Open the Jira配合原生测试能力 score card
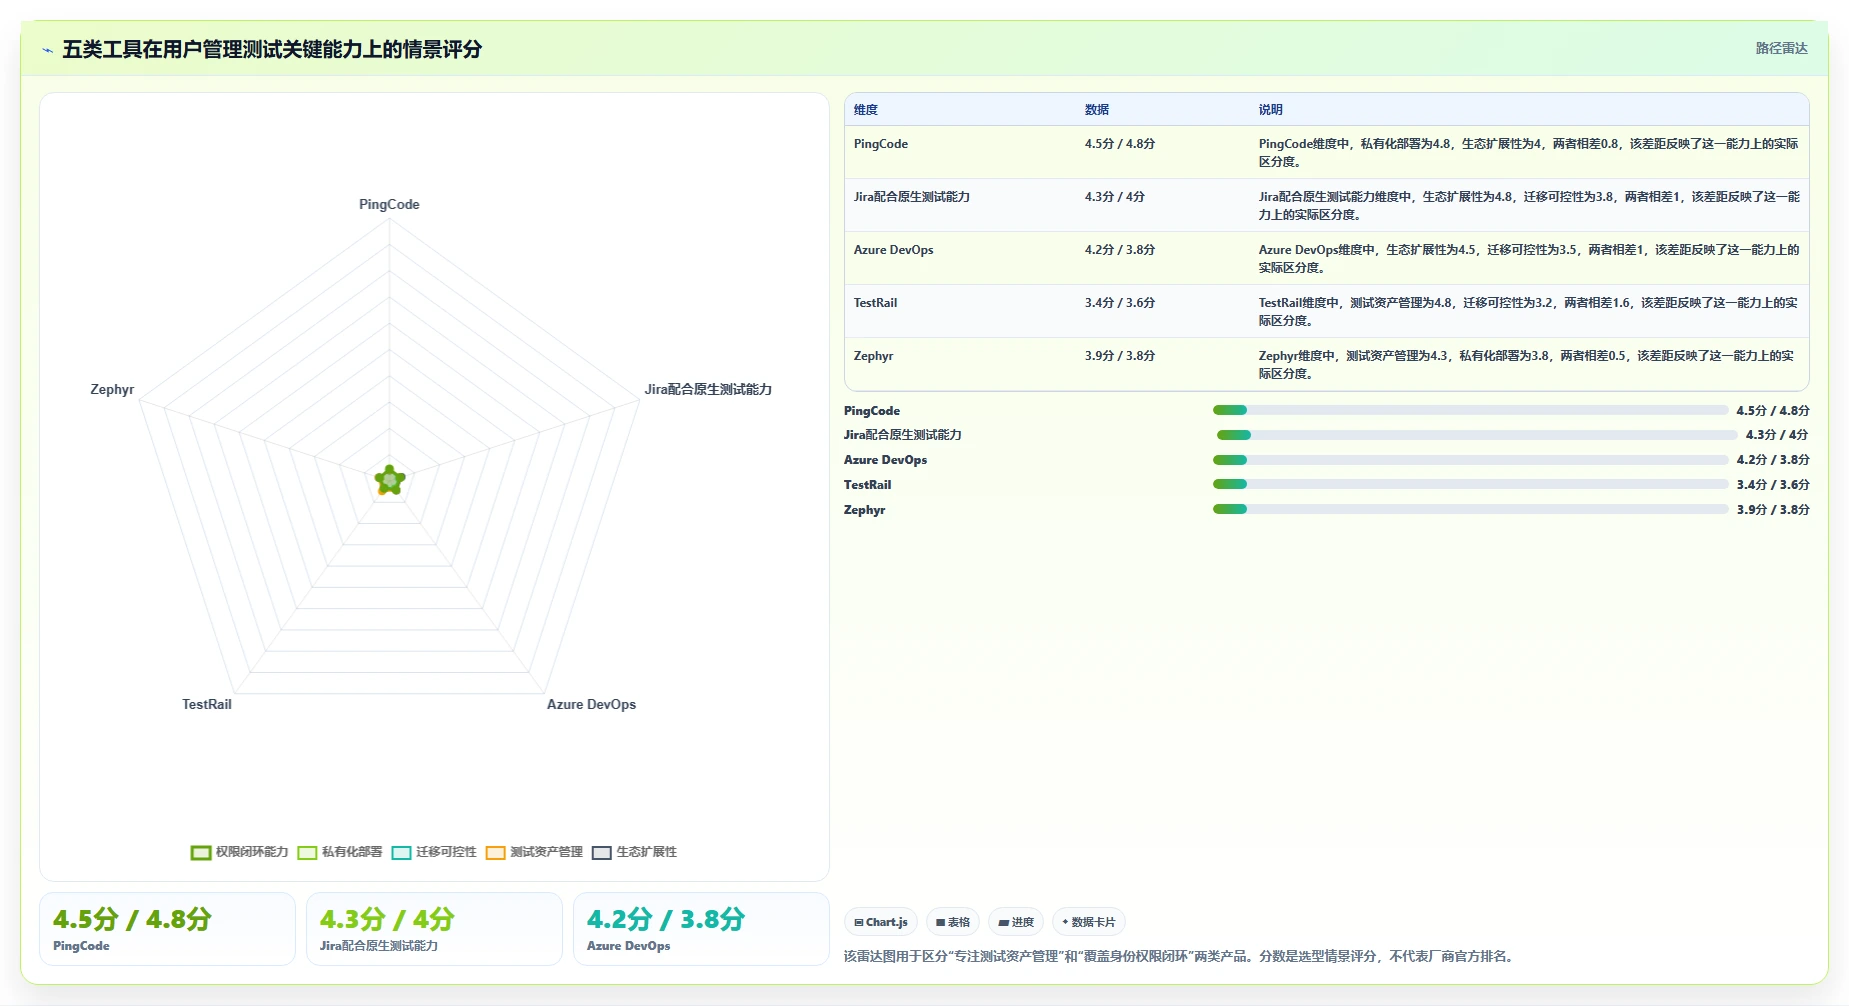Viewport: 1849px width, 1006px height. click(434, 929)
